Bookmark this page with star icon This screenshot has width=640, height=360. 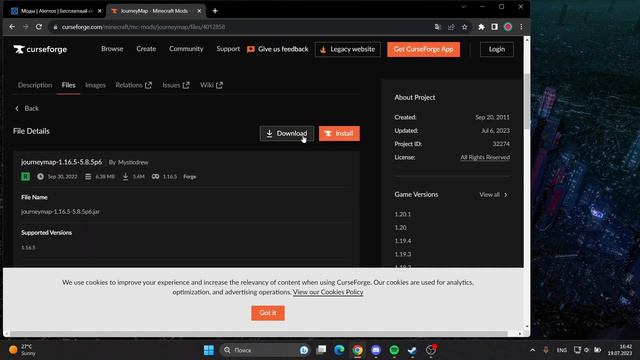(464, 27)
